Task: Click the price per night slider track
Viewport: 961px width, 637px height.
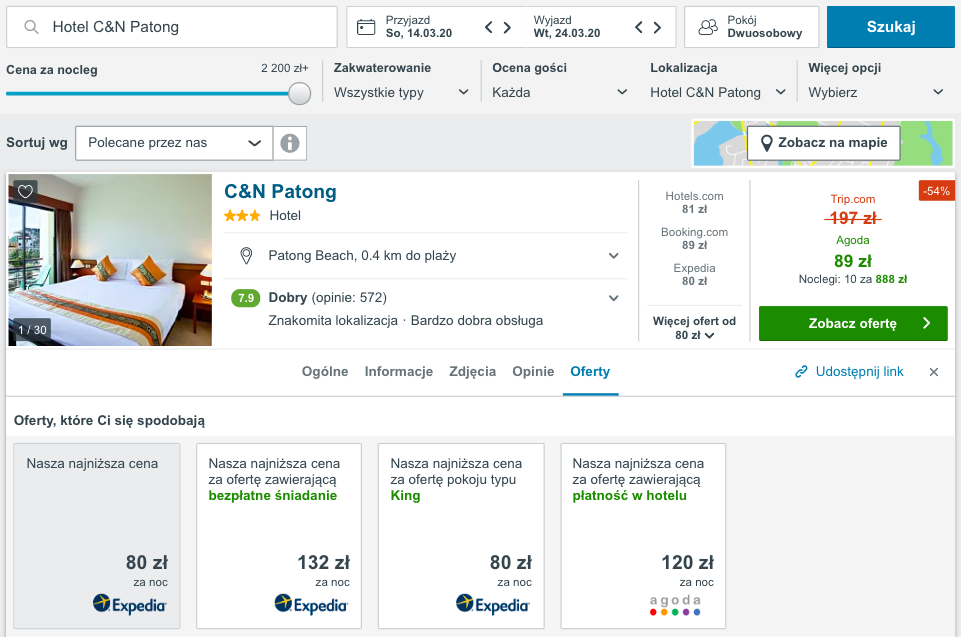Action: [147, 94]
